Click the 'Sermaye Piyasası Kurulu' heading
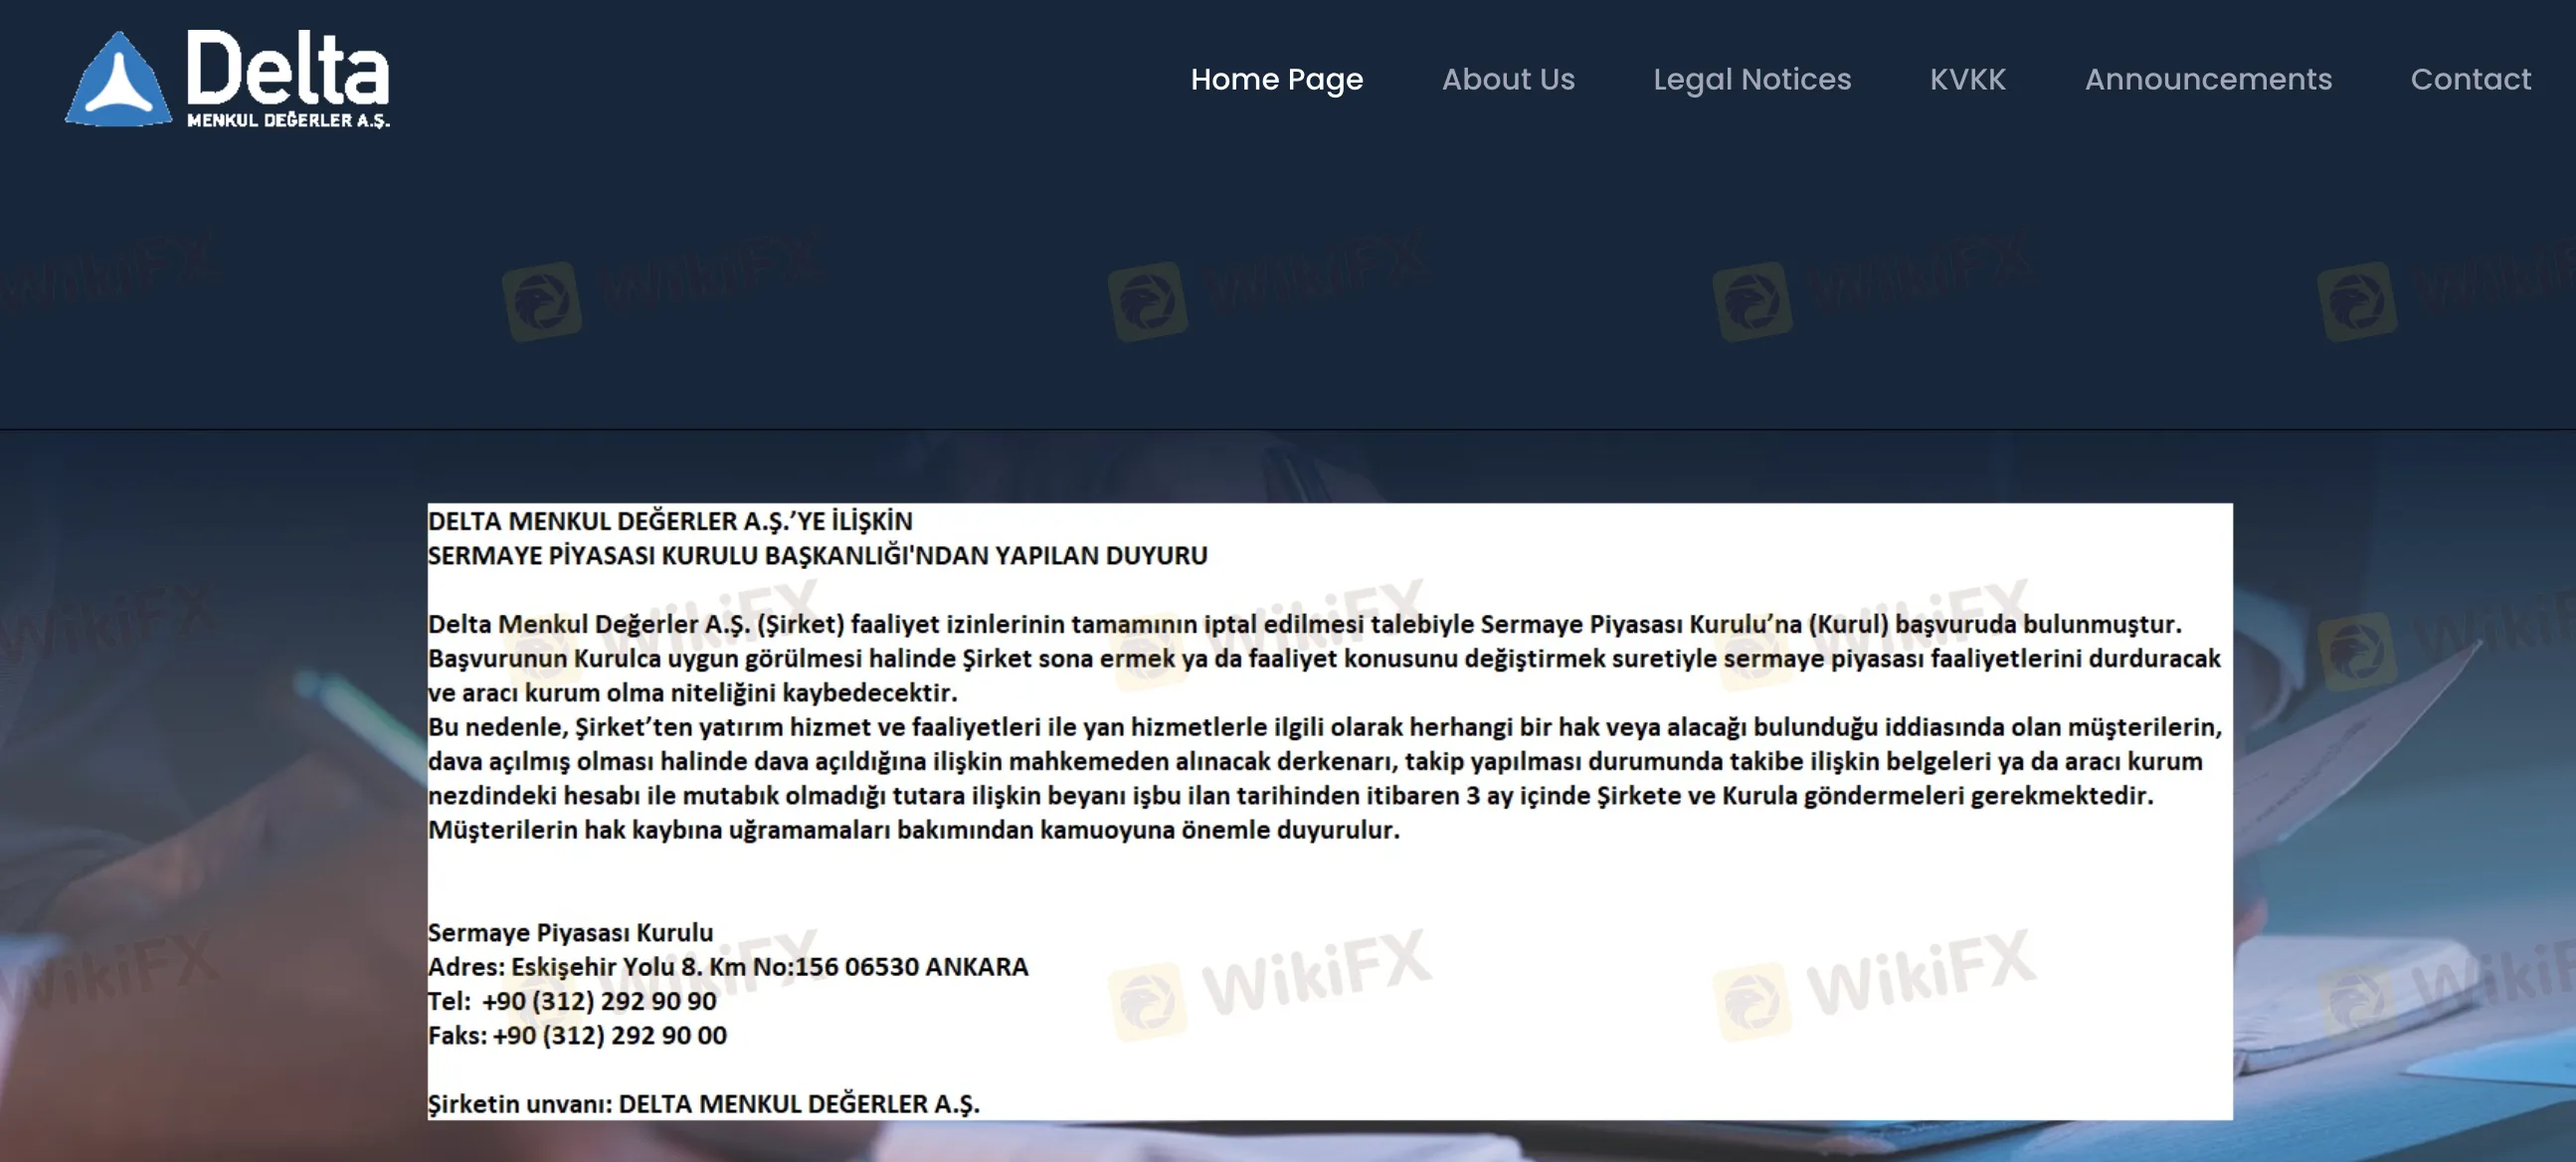Screen dimensions: 2576x1162 click(570, 932)
